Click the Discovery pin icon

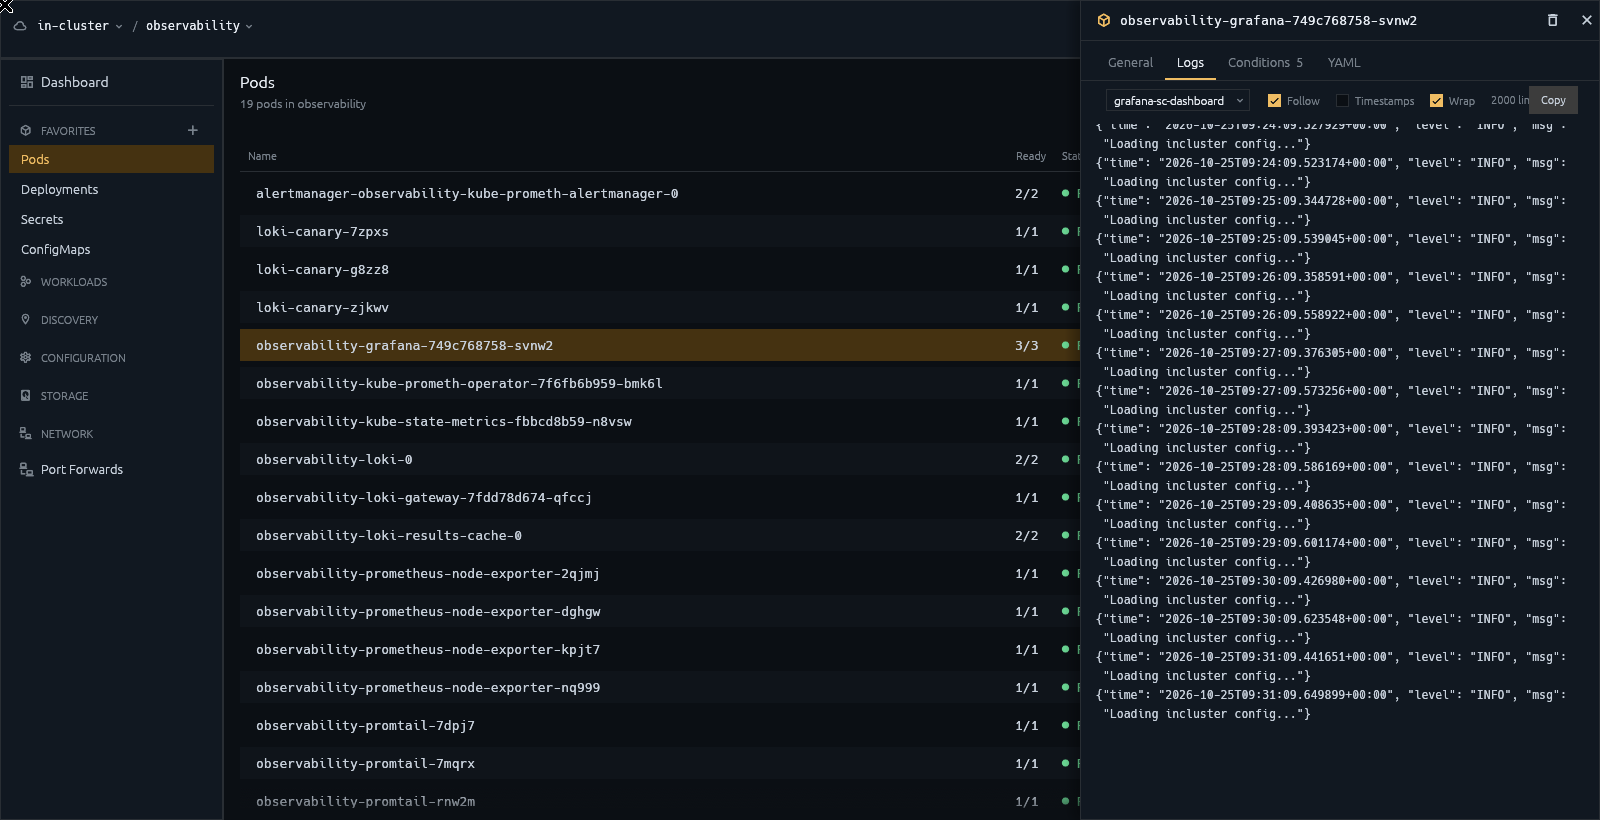click(26, 320)
